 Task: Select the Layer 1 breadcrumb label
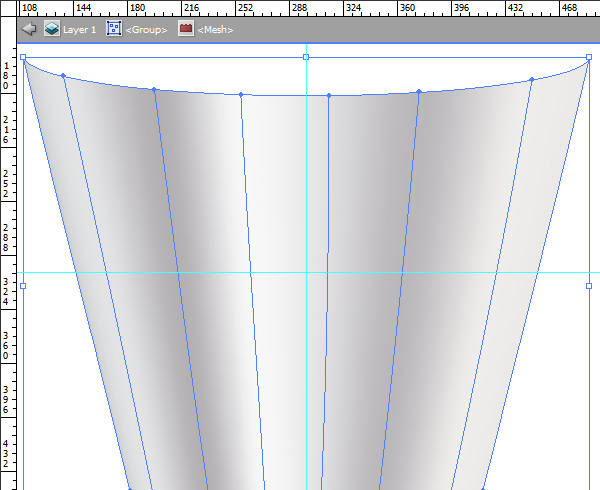coord(80,29)
